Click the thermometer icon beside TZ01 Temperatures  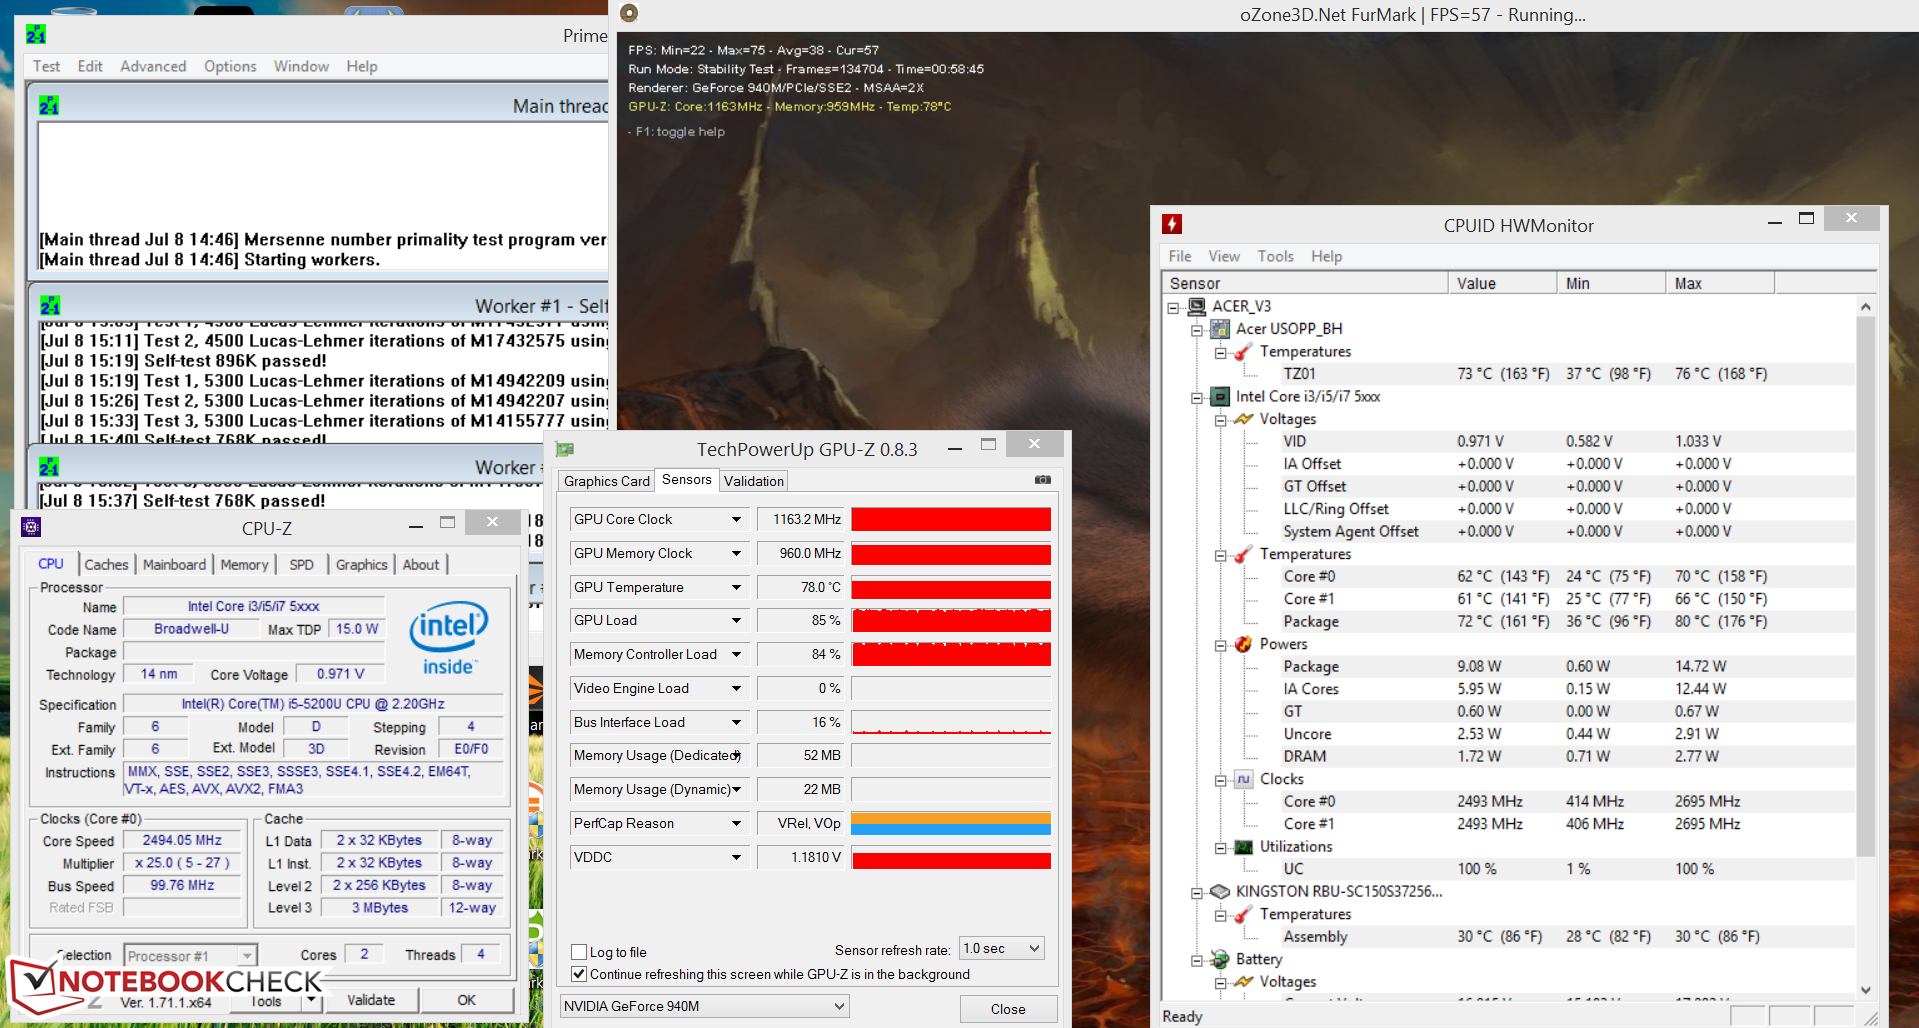click(1244, 351)
